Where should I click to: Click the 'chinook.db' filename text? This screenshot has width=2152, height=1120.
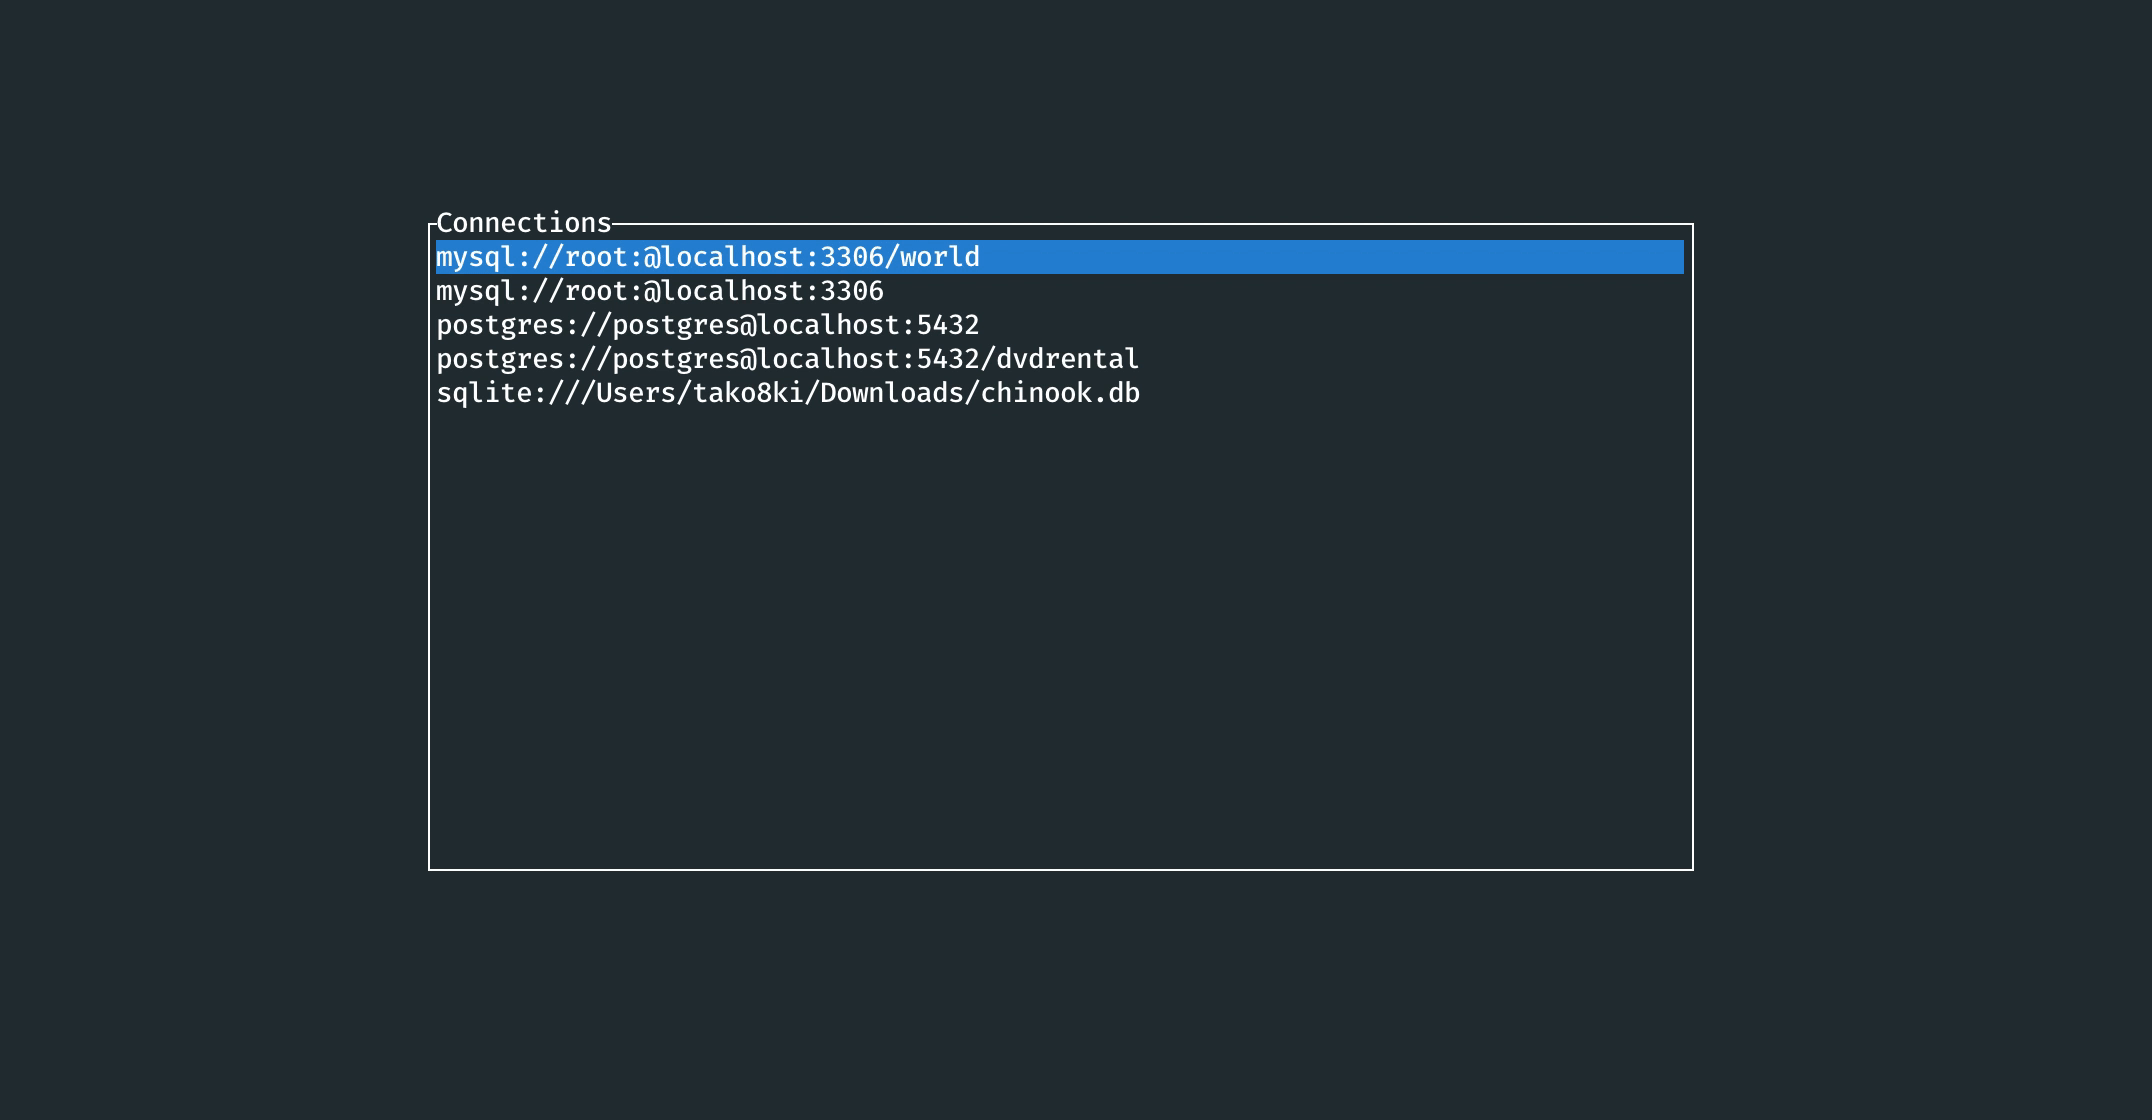coord(1060,394)
